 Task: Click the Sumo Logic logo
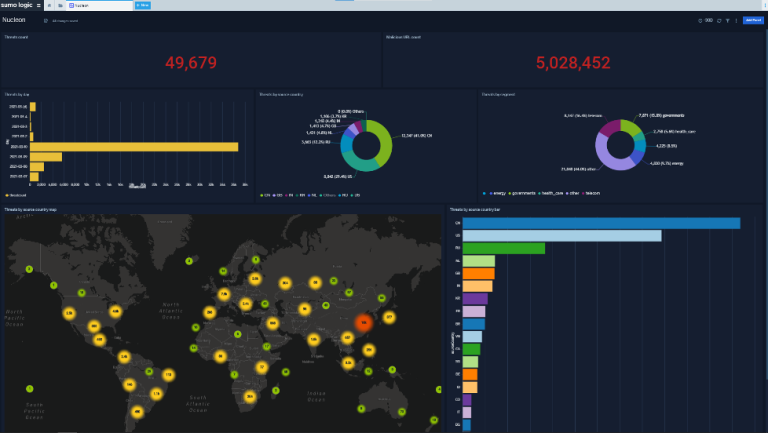19,5
